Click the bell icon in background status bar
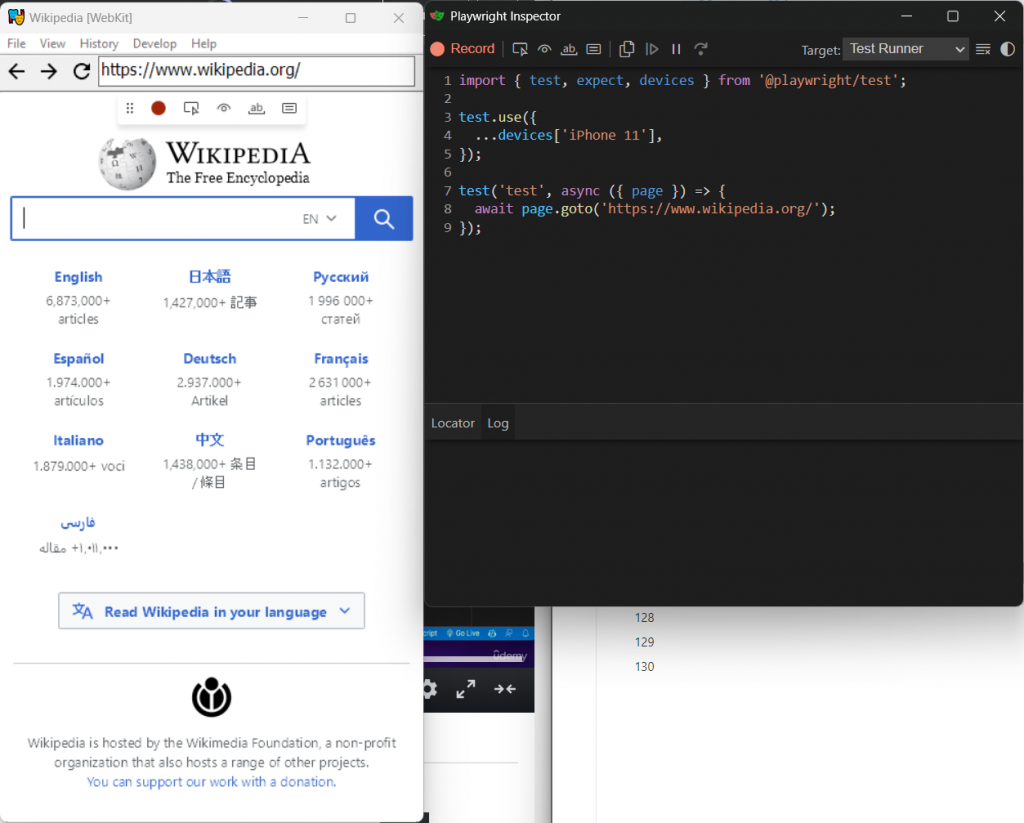This screenshot has height=823, width=1024. click(525, 633)
